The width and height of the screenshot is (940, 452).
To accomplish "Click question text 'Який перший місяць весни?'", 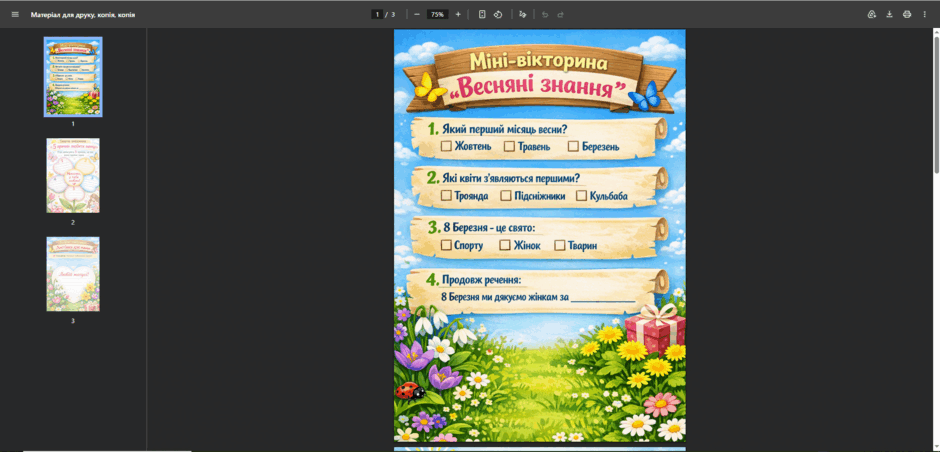I will tap(505, 129).
